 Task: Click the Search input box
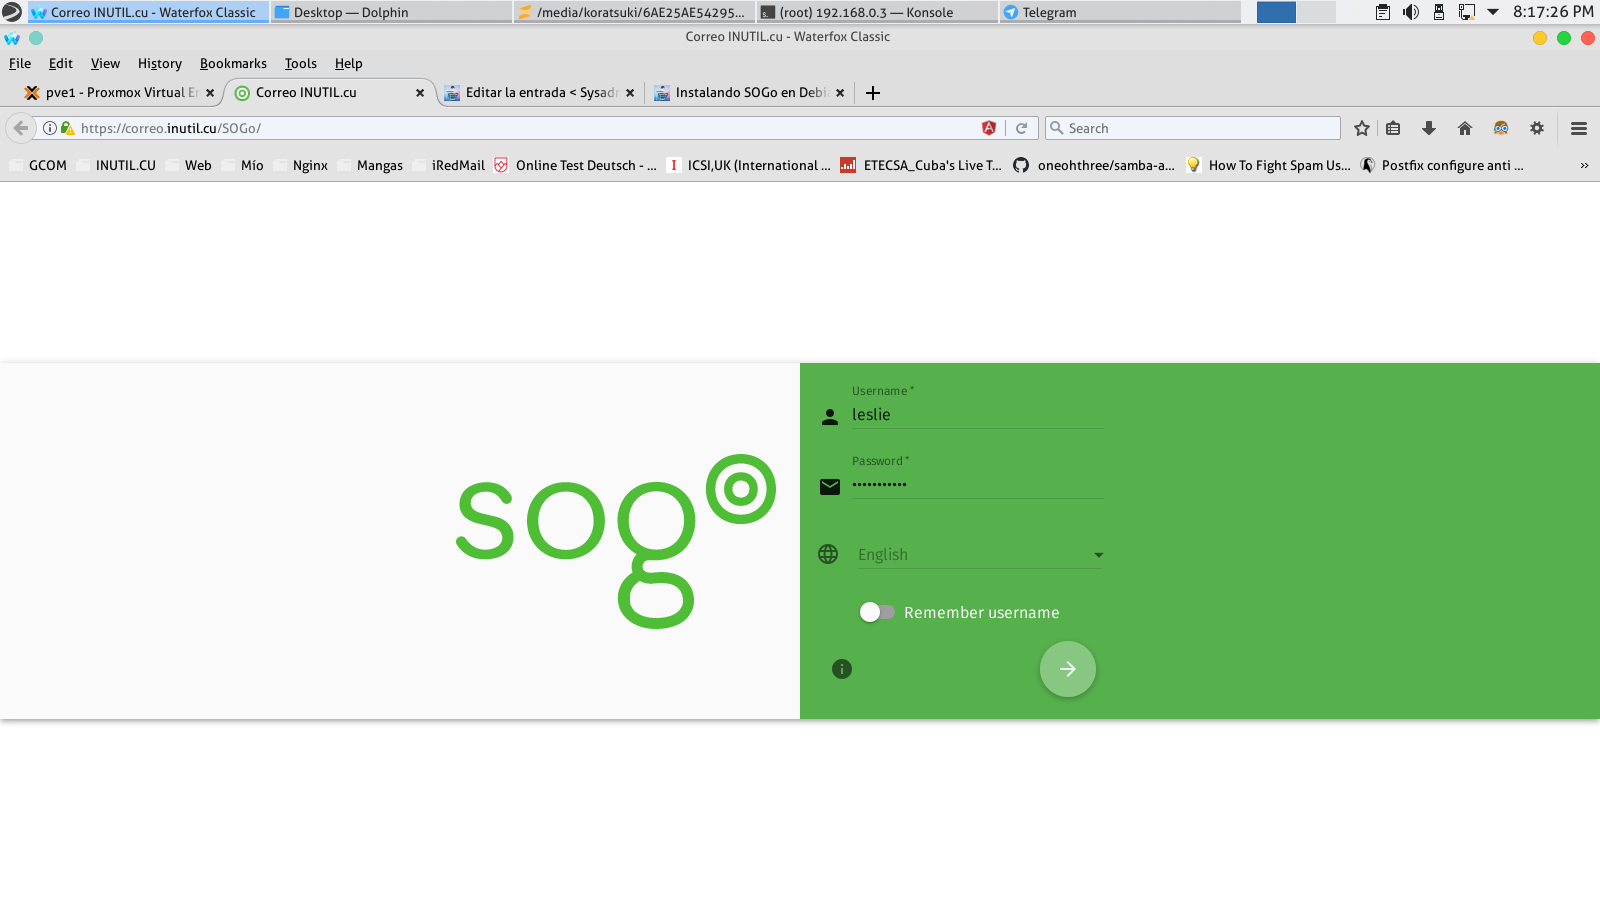[1193, 128]
